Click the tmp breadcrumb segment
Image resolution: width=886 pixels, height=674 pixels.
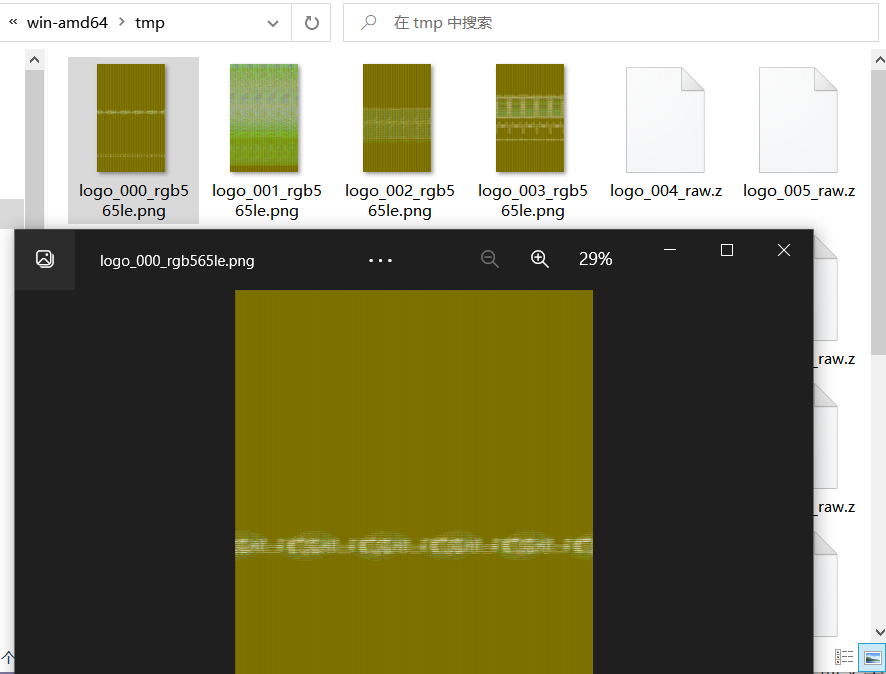pyautogui.click(x=150, y=22)
